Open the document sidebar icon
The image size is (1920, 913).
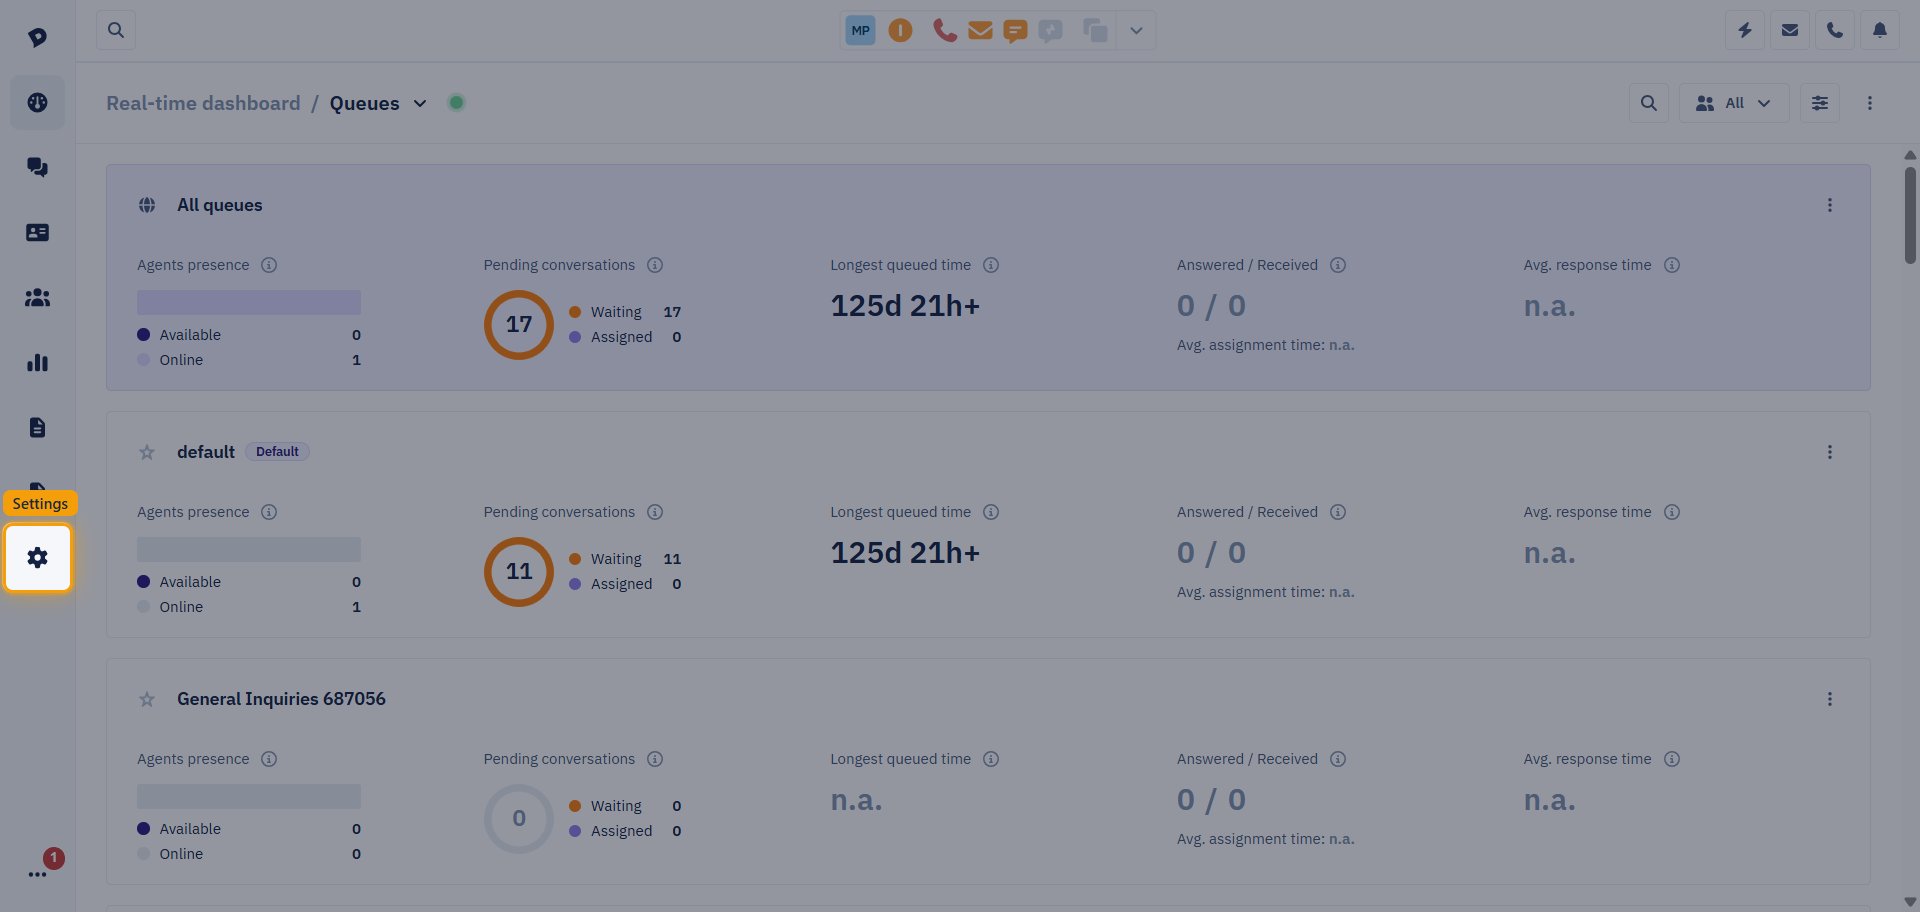pyautogui.click(x=38, y=427)
